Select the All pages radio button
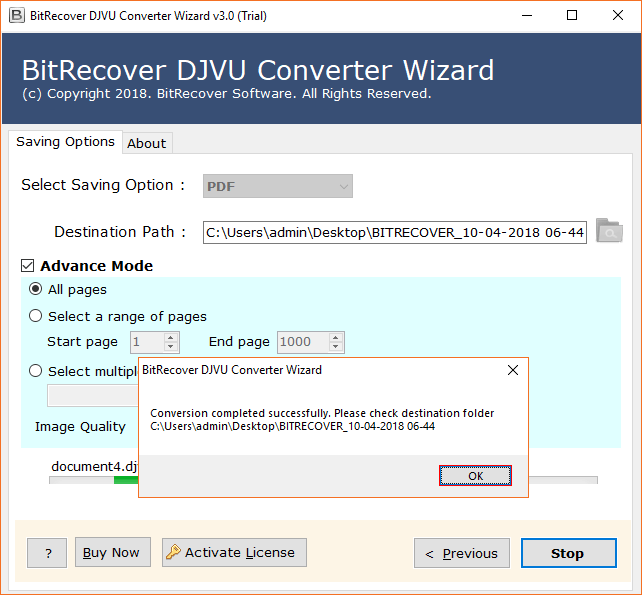The width and height of the screenshot is (642, 595). coord(36,289)
